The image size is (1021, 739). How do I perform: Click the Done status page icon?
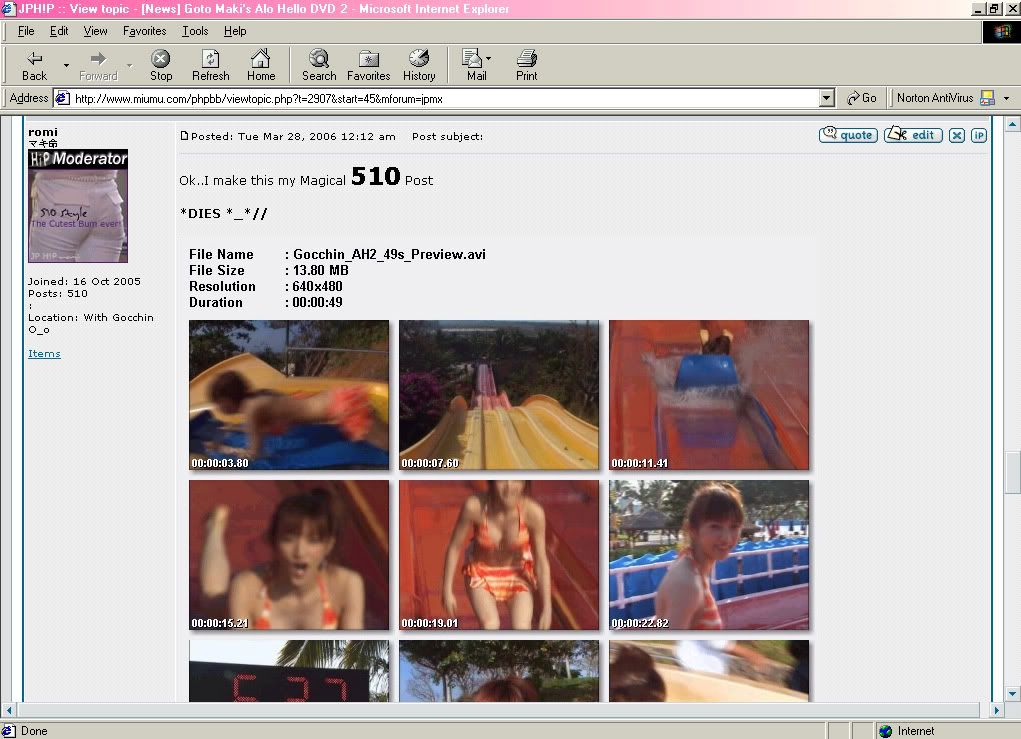[8, 731]
